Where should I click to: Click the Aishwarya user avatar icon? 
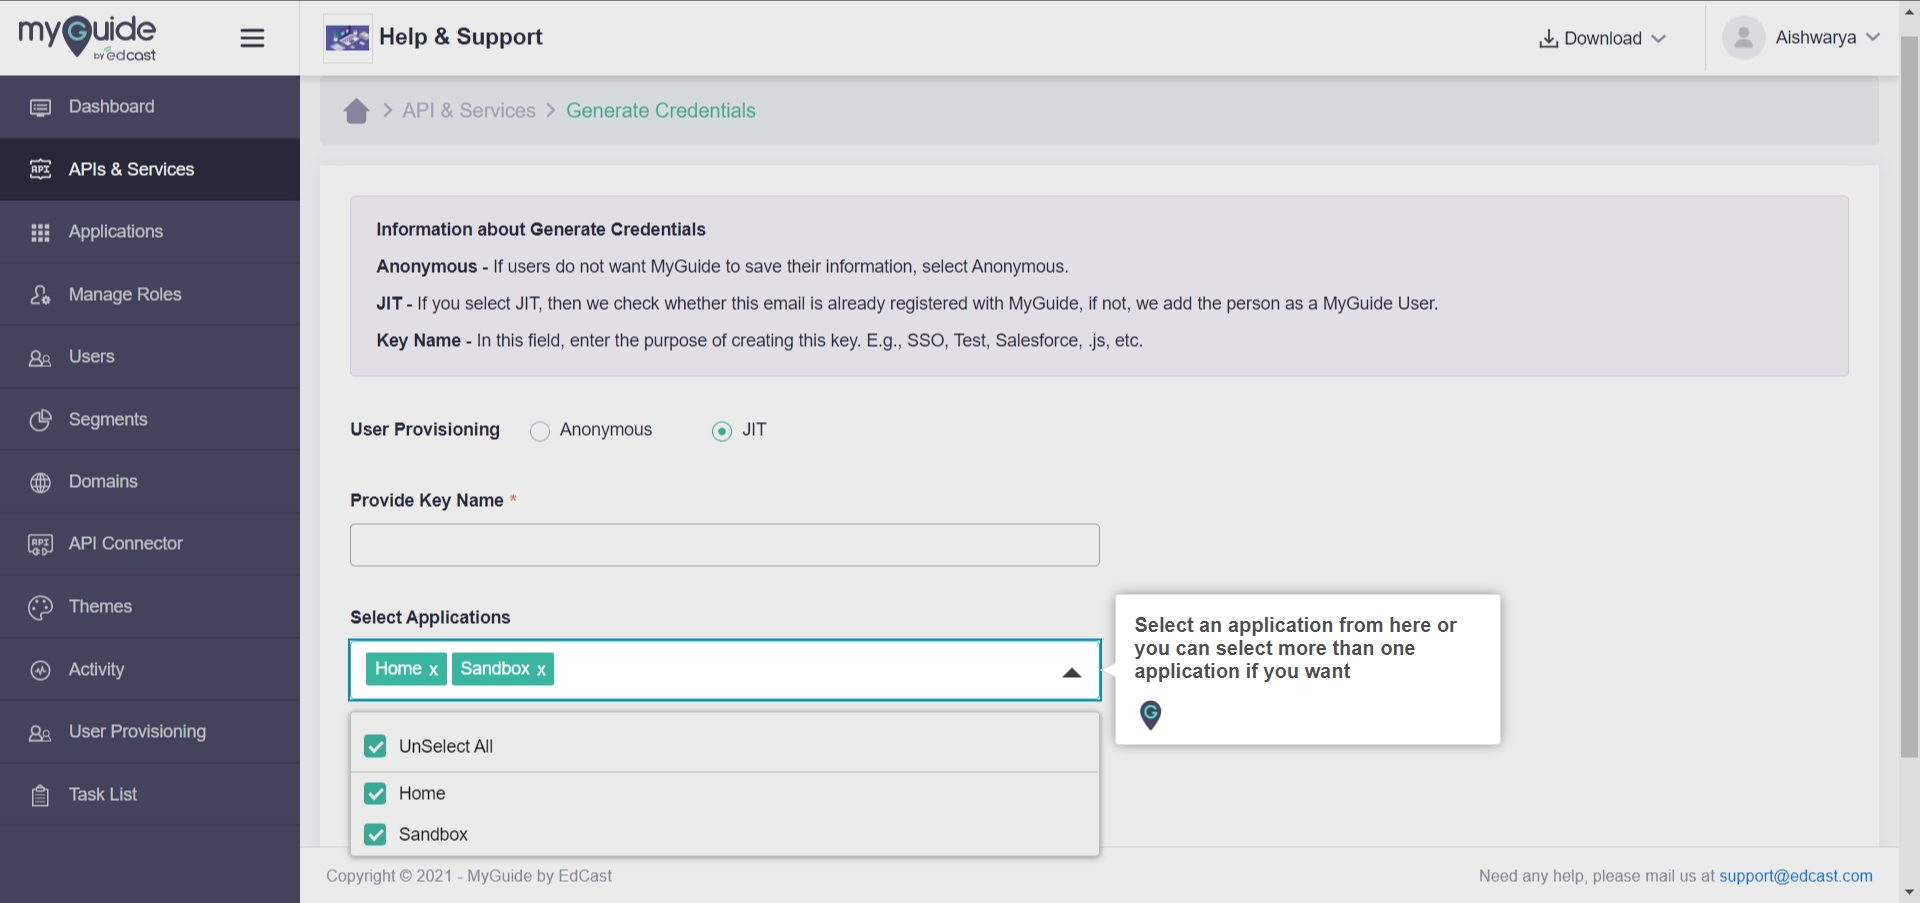coord(1743,38)
